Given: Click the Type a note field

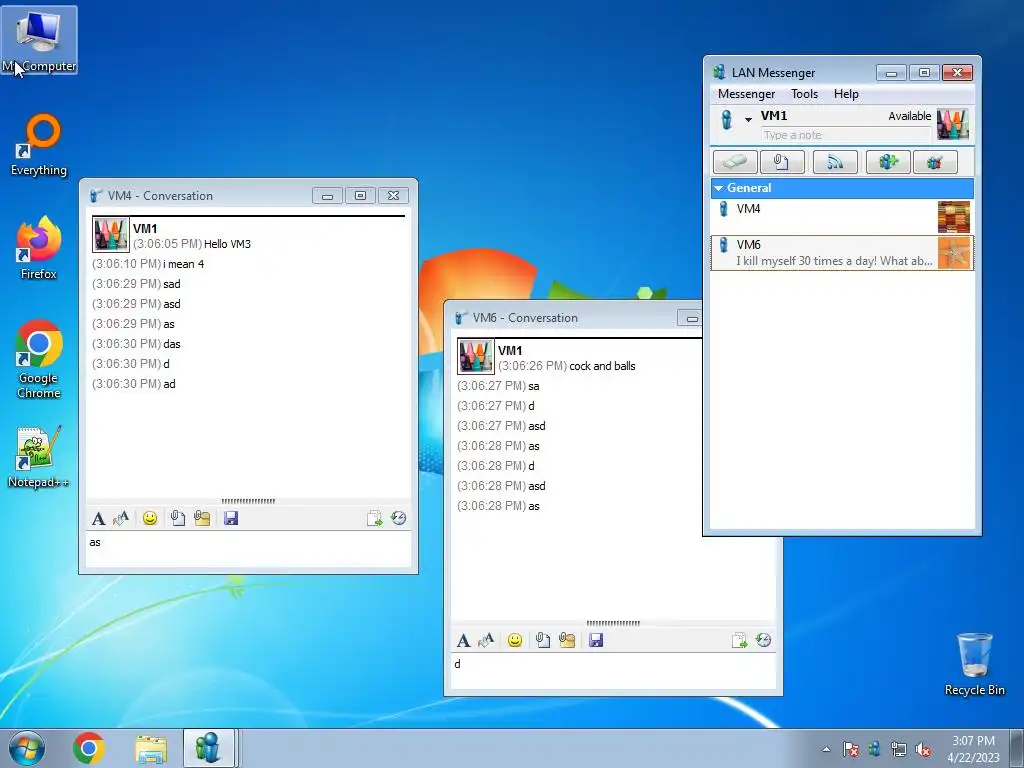Looking at the screenshot, I should click(846, 135).
